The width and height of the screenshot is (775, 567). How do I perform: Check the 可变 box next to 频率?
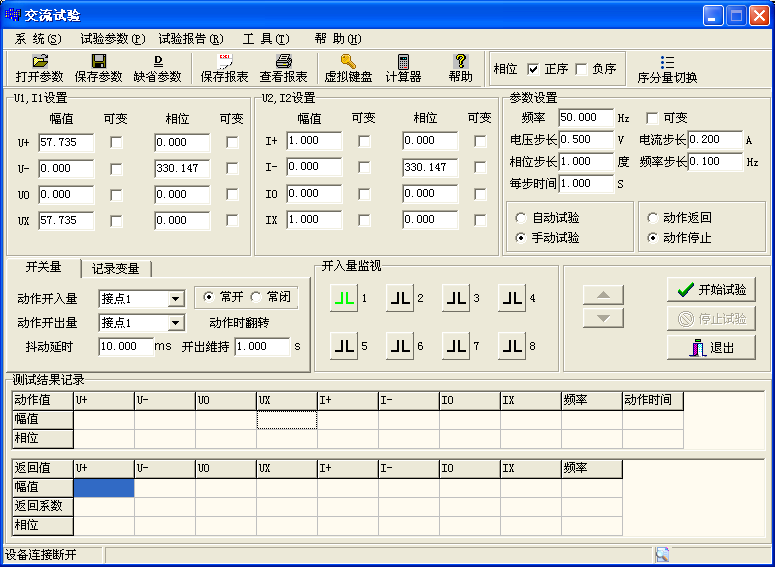pyautogui.click(x=653, y=118)
